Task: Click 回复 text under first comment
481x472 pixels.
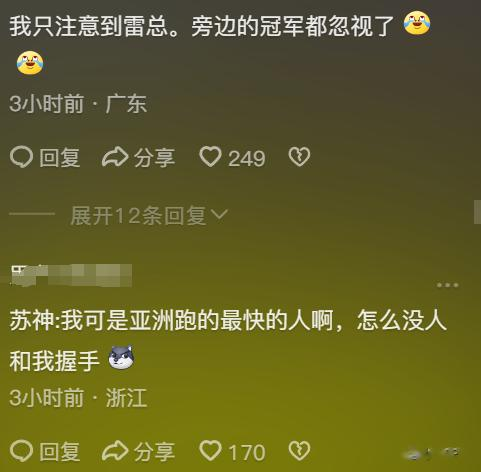Action: (60, 158)
